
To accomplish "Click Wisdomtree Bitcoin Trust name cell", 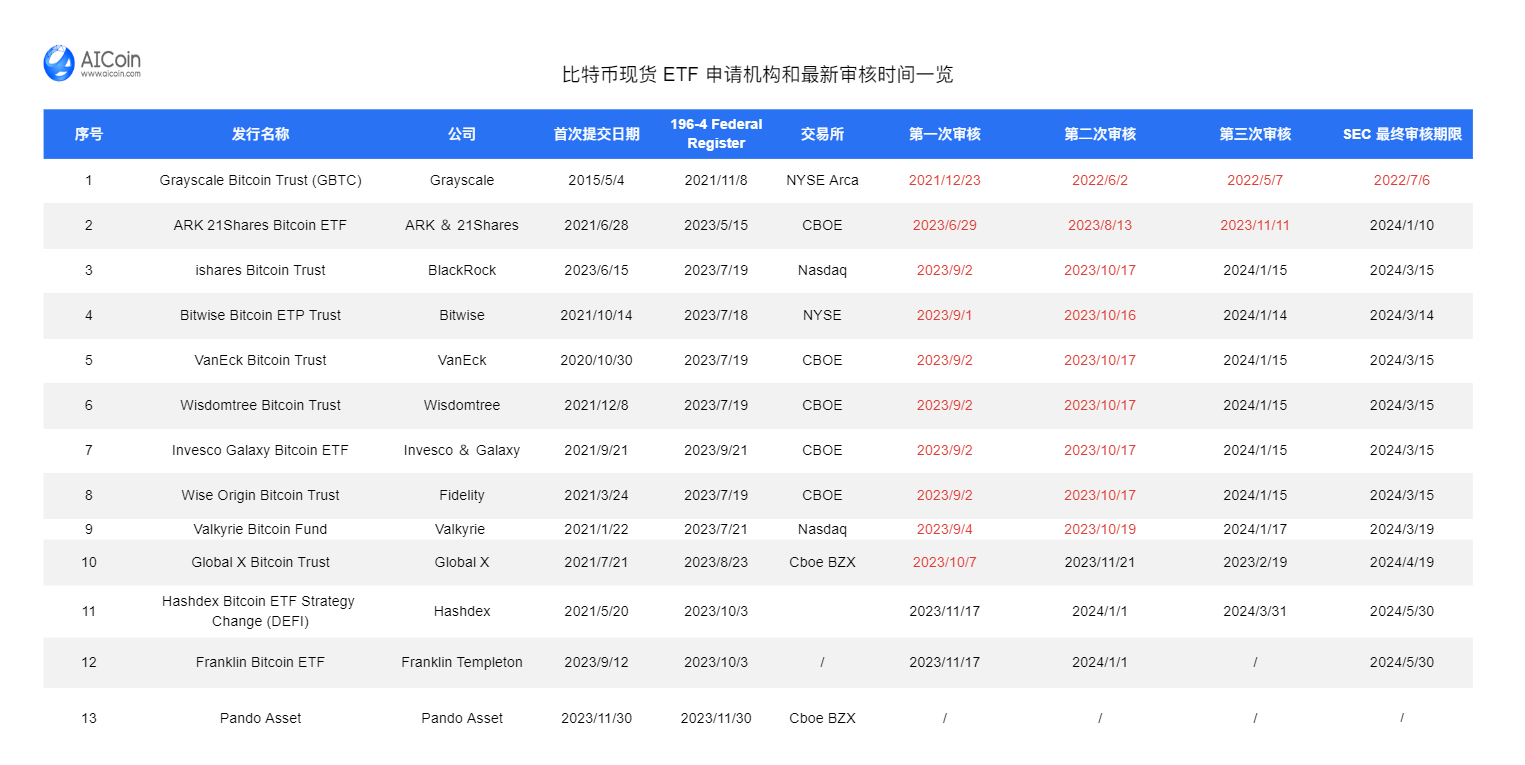I will coord(260,405).
